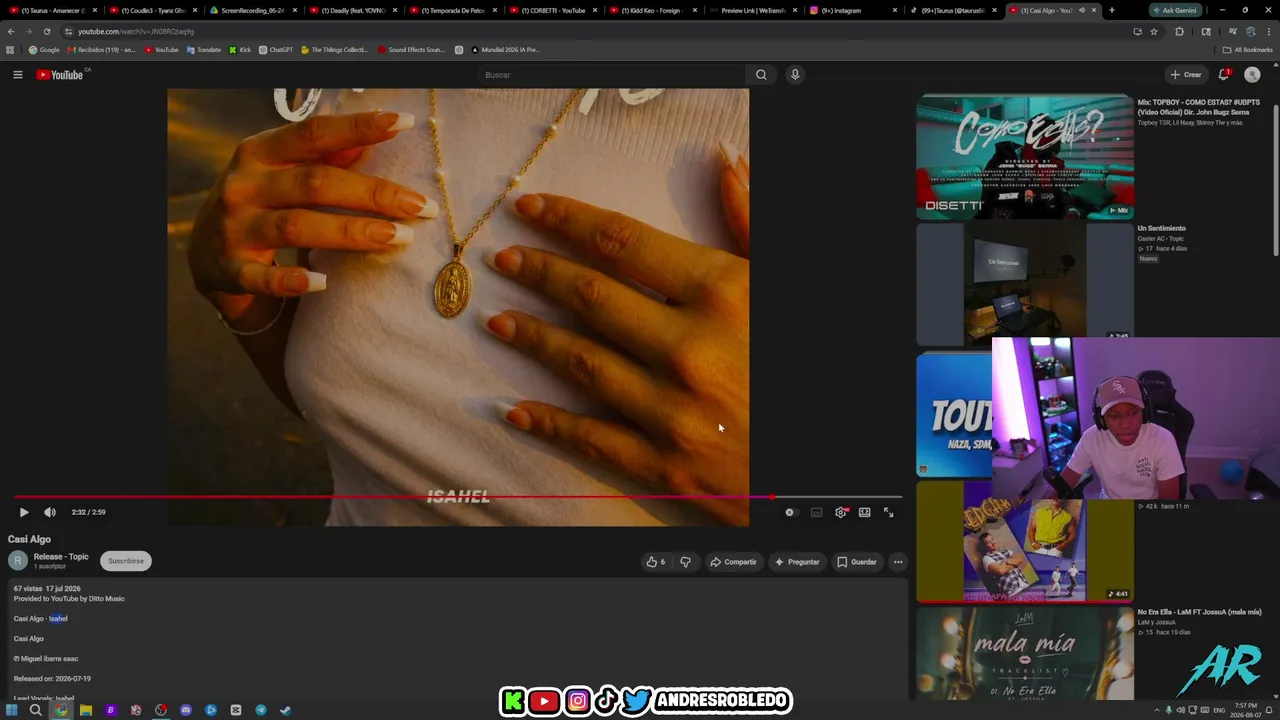
Task: Open the No Era Ella - LaM title
Action: [1199, 612]
